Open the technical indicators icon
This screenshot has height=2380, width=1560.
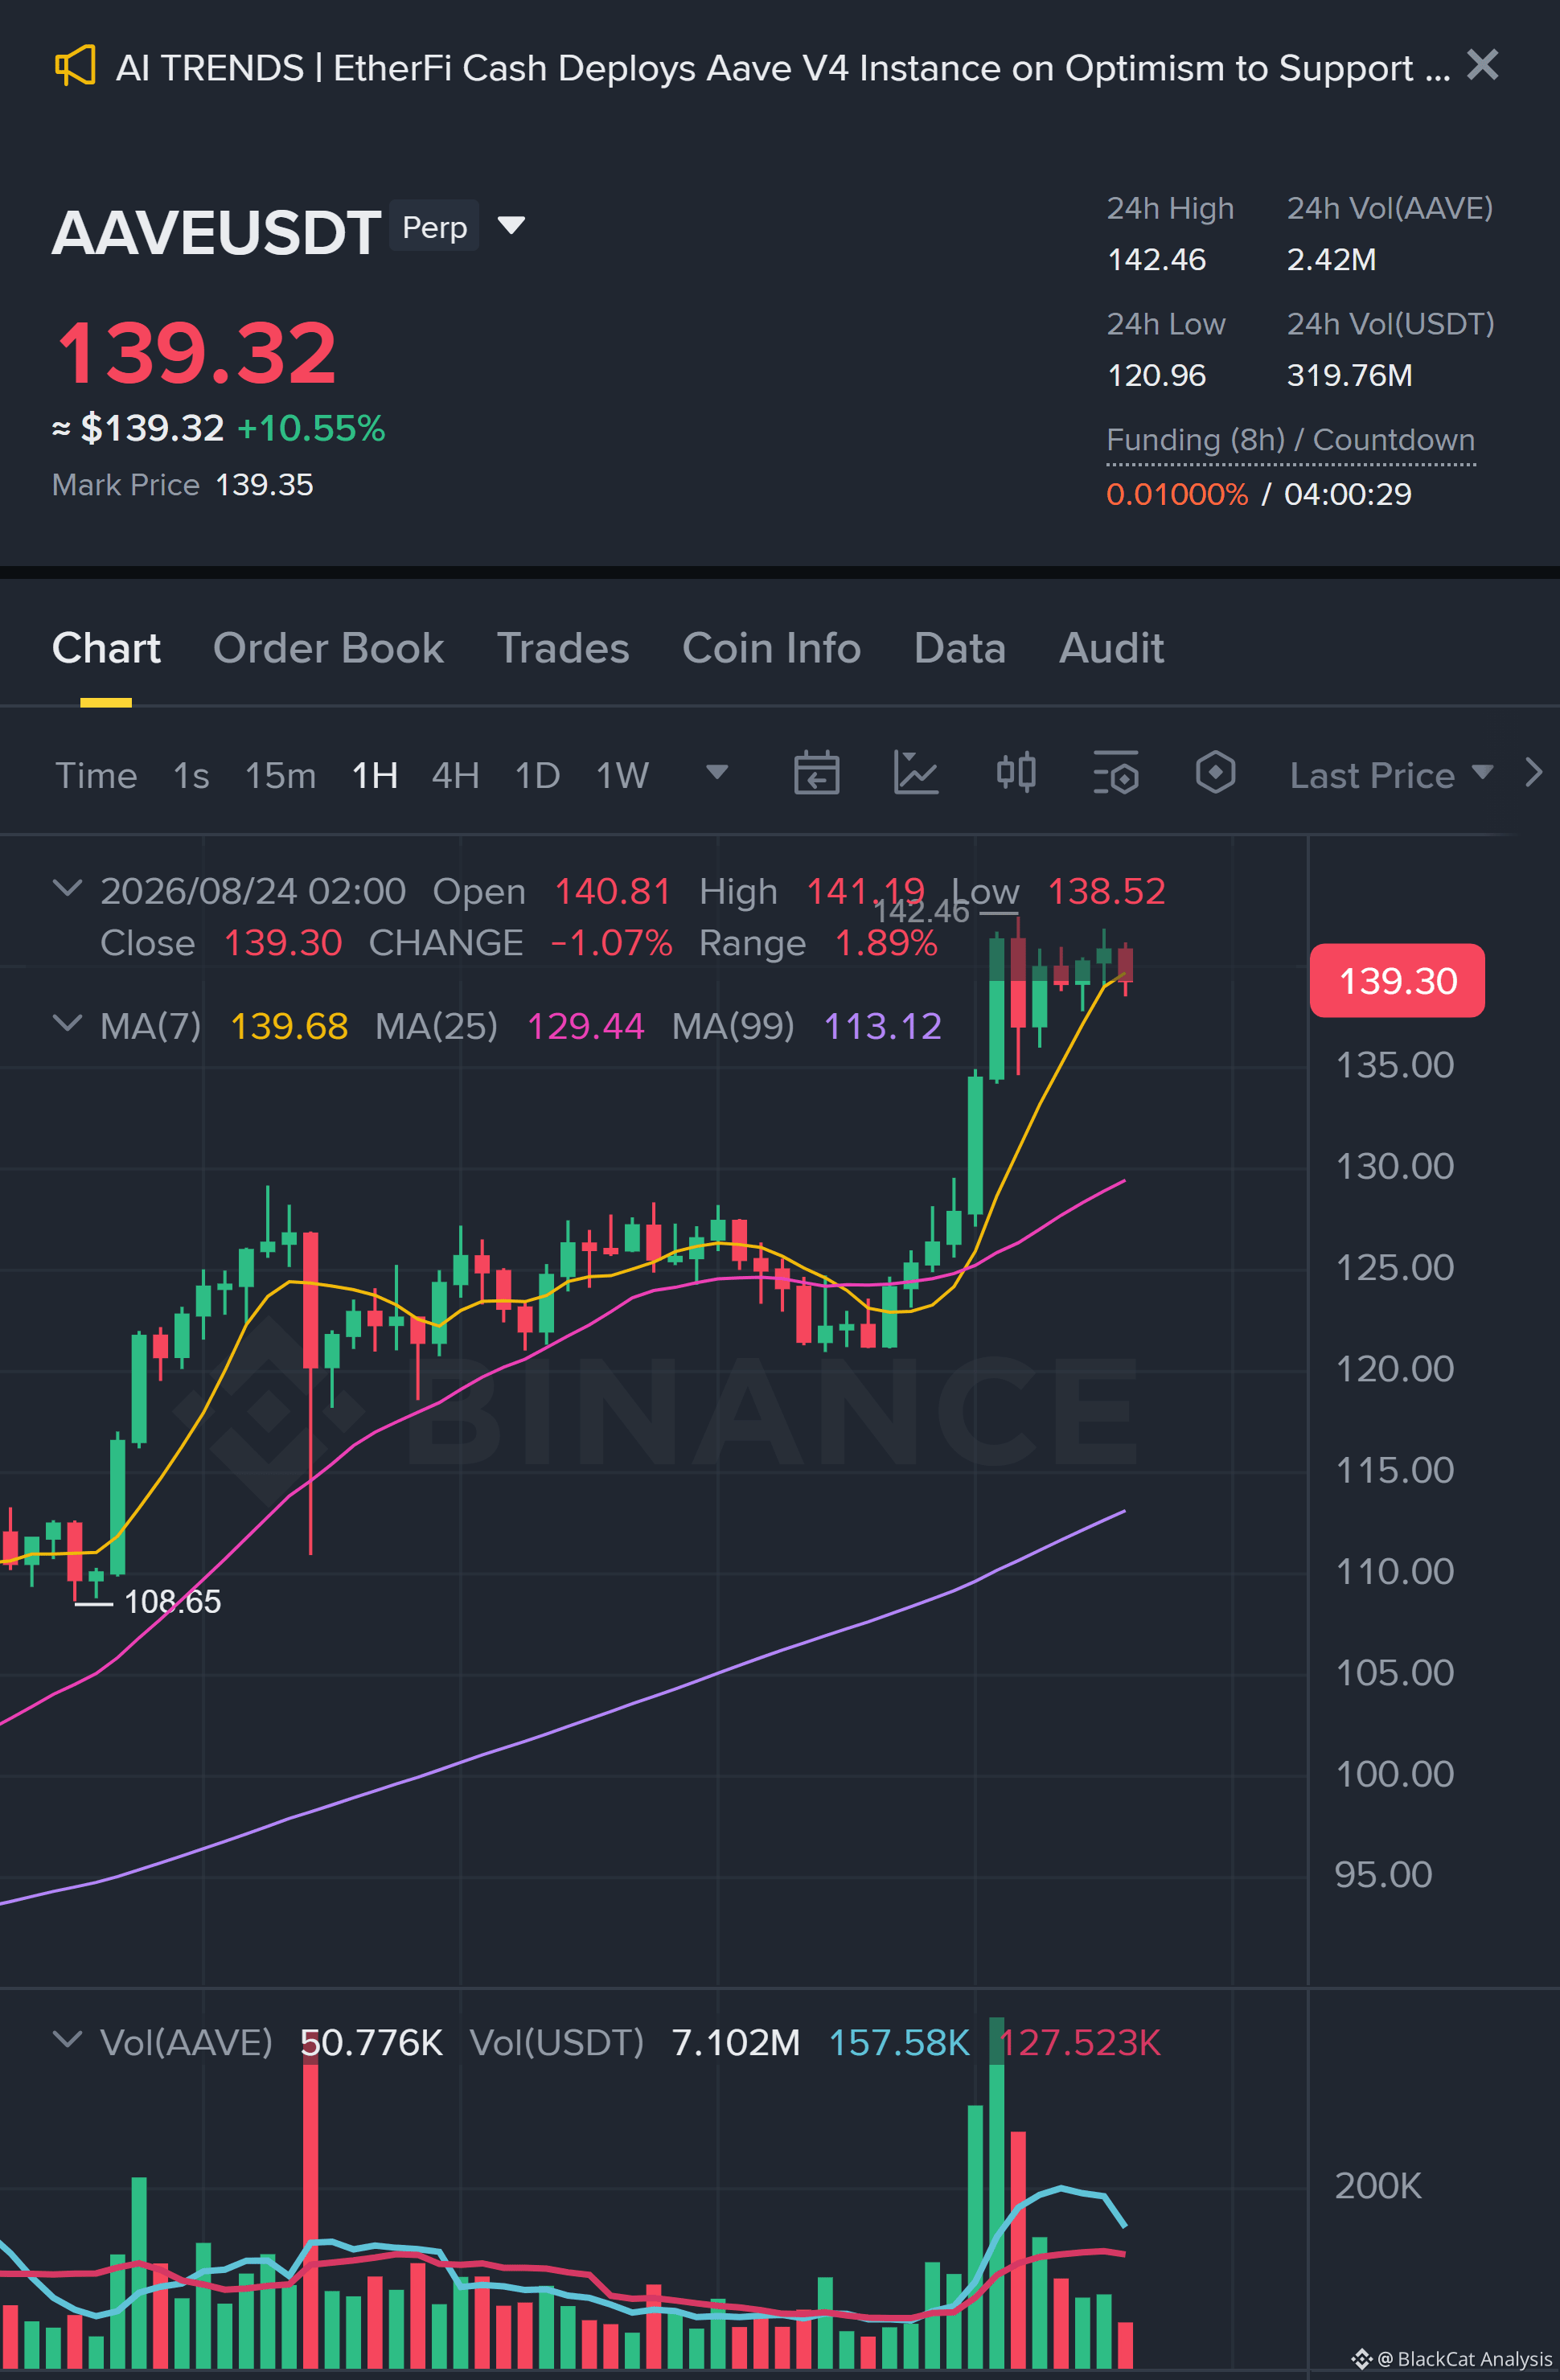(916, 773)
